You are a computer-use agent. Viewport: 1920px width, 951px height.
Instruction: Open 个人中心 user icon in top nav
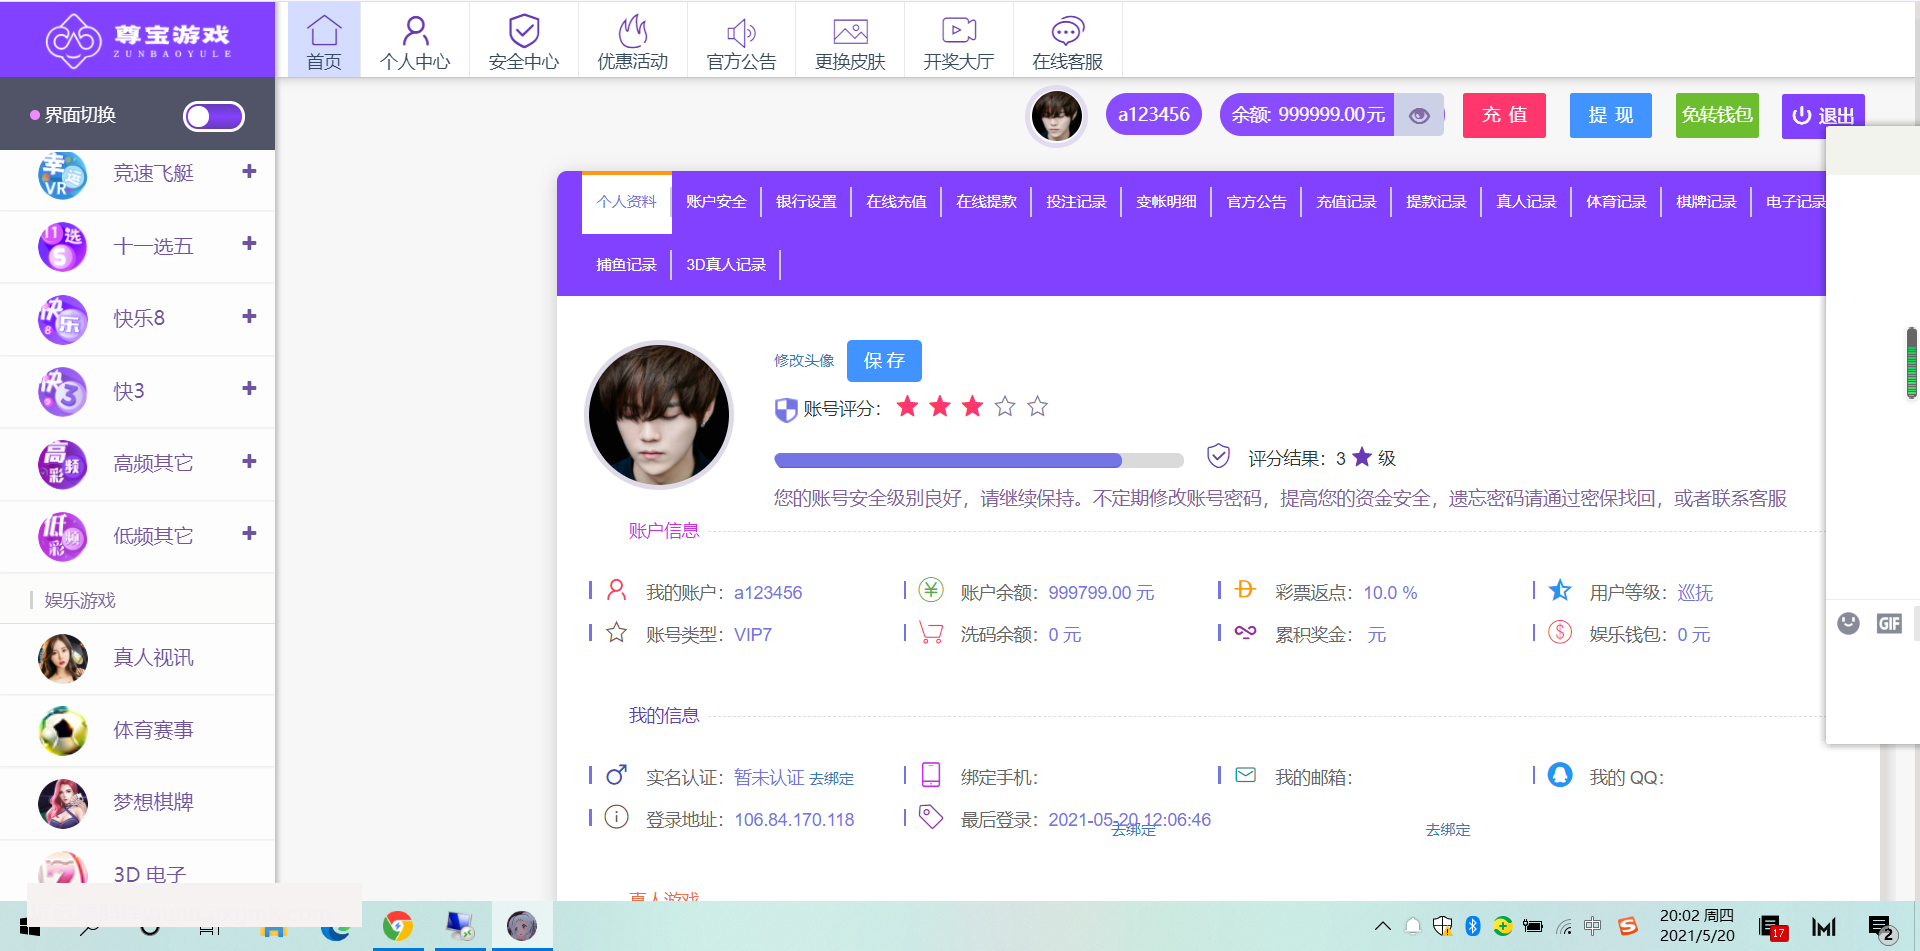(415, 31)
